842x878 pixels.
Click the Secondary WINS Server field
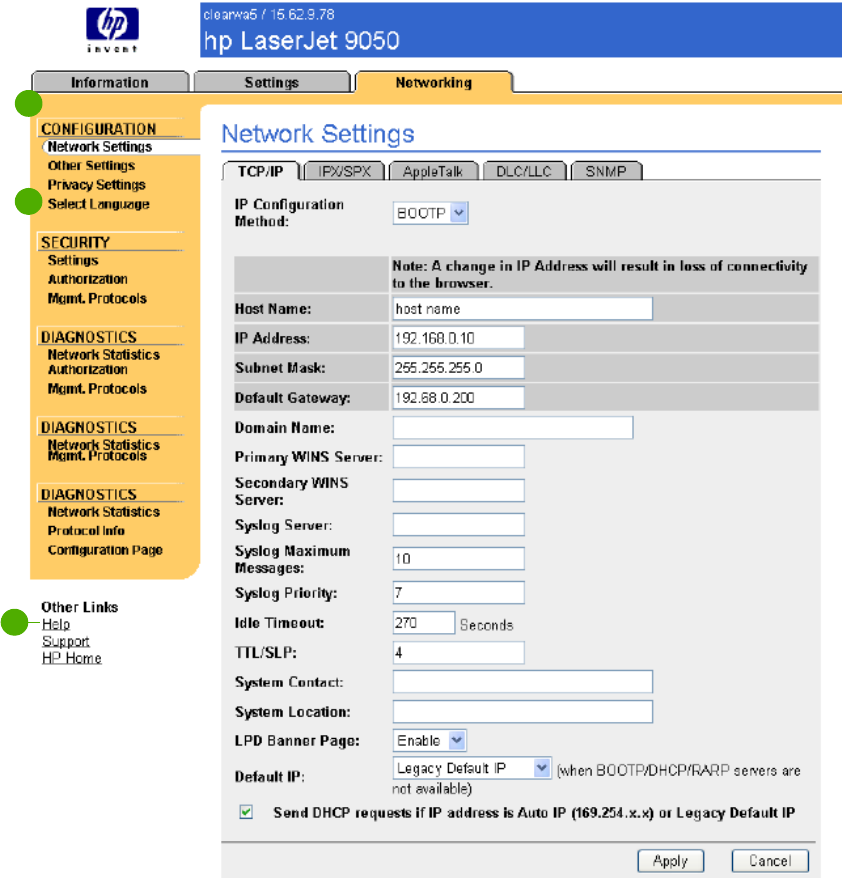coord(459,491)
